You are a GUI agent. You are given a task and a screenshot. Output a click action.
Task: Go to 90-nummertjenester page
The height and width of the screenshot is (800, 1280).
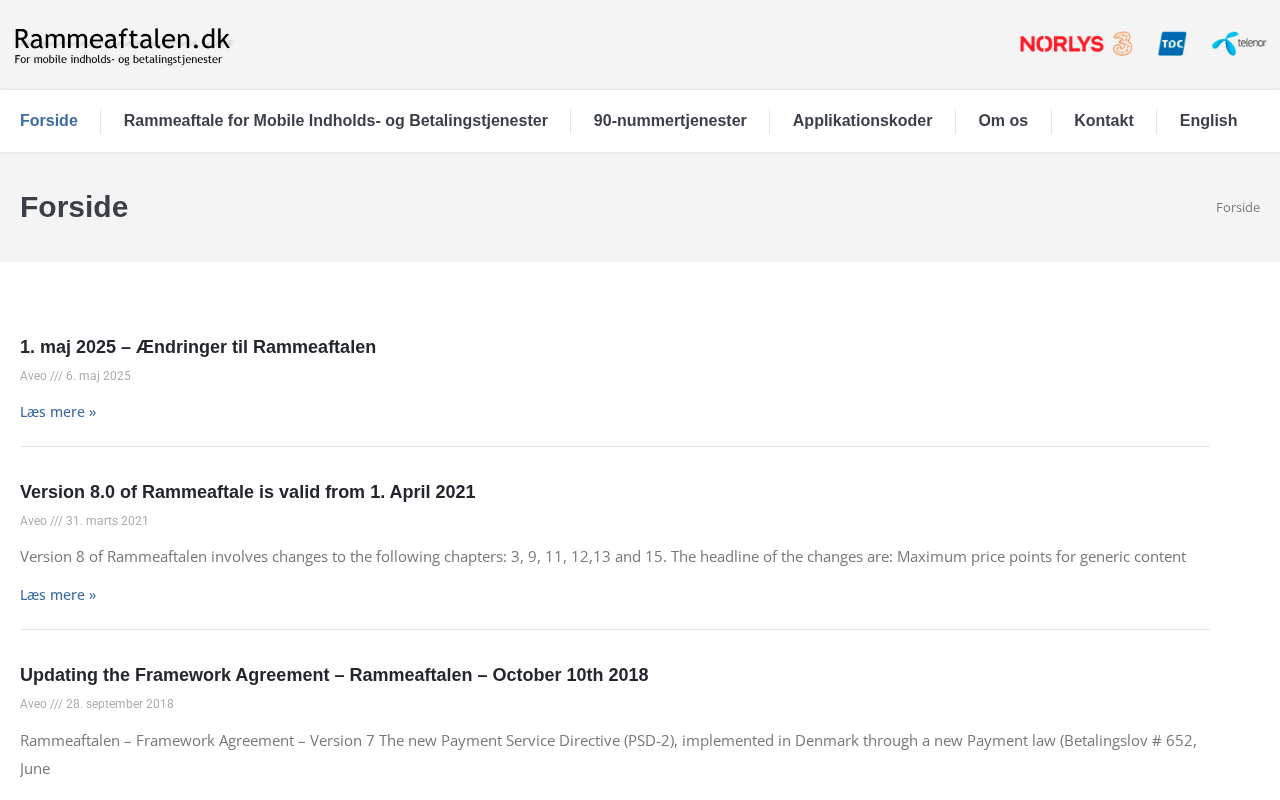(x=670, y=121)
